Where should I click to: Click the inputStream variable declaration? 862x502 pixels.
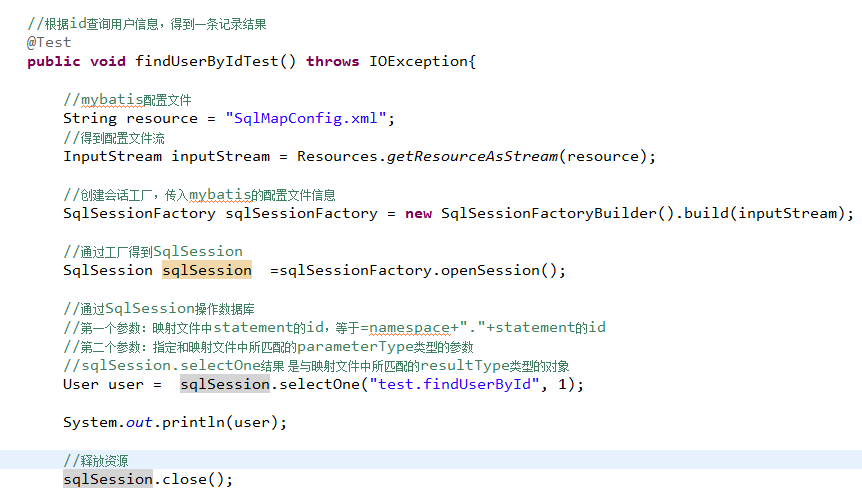pos(220,156)
